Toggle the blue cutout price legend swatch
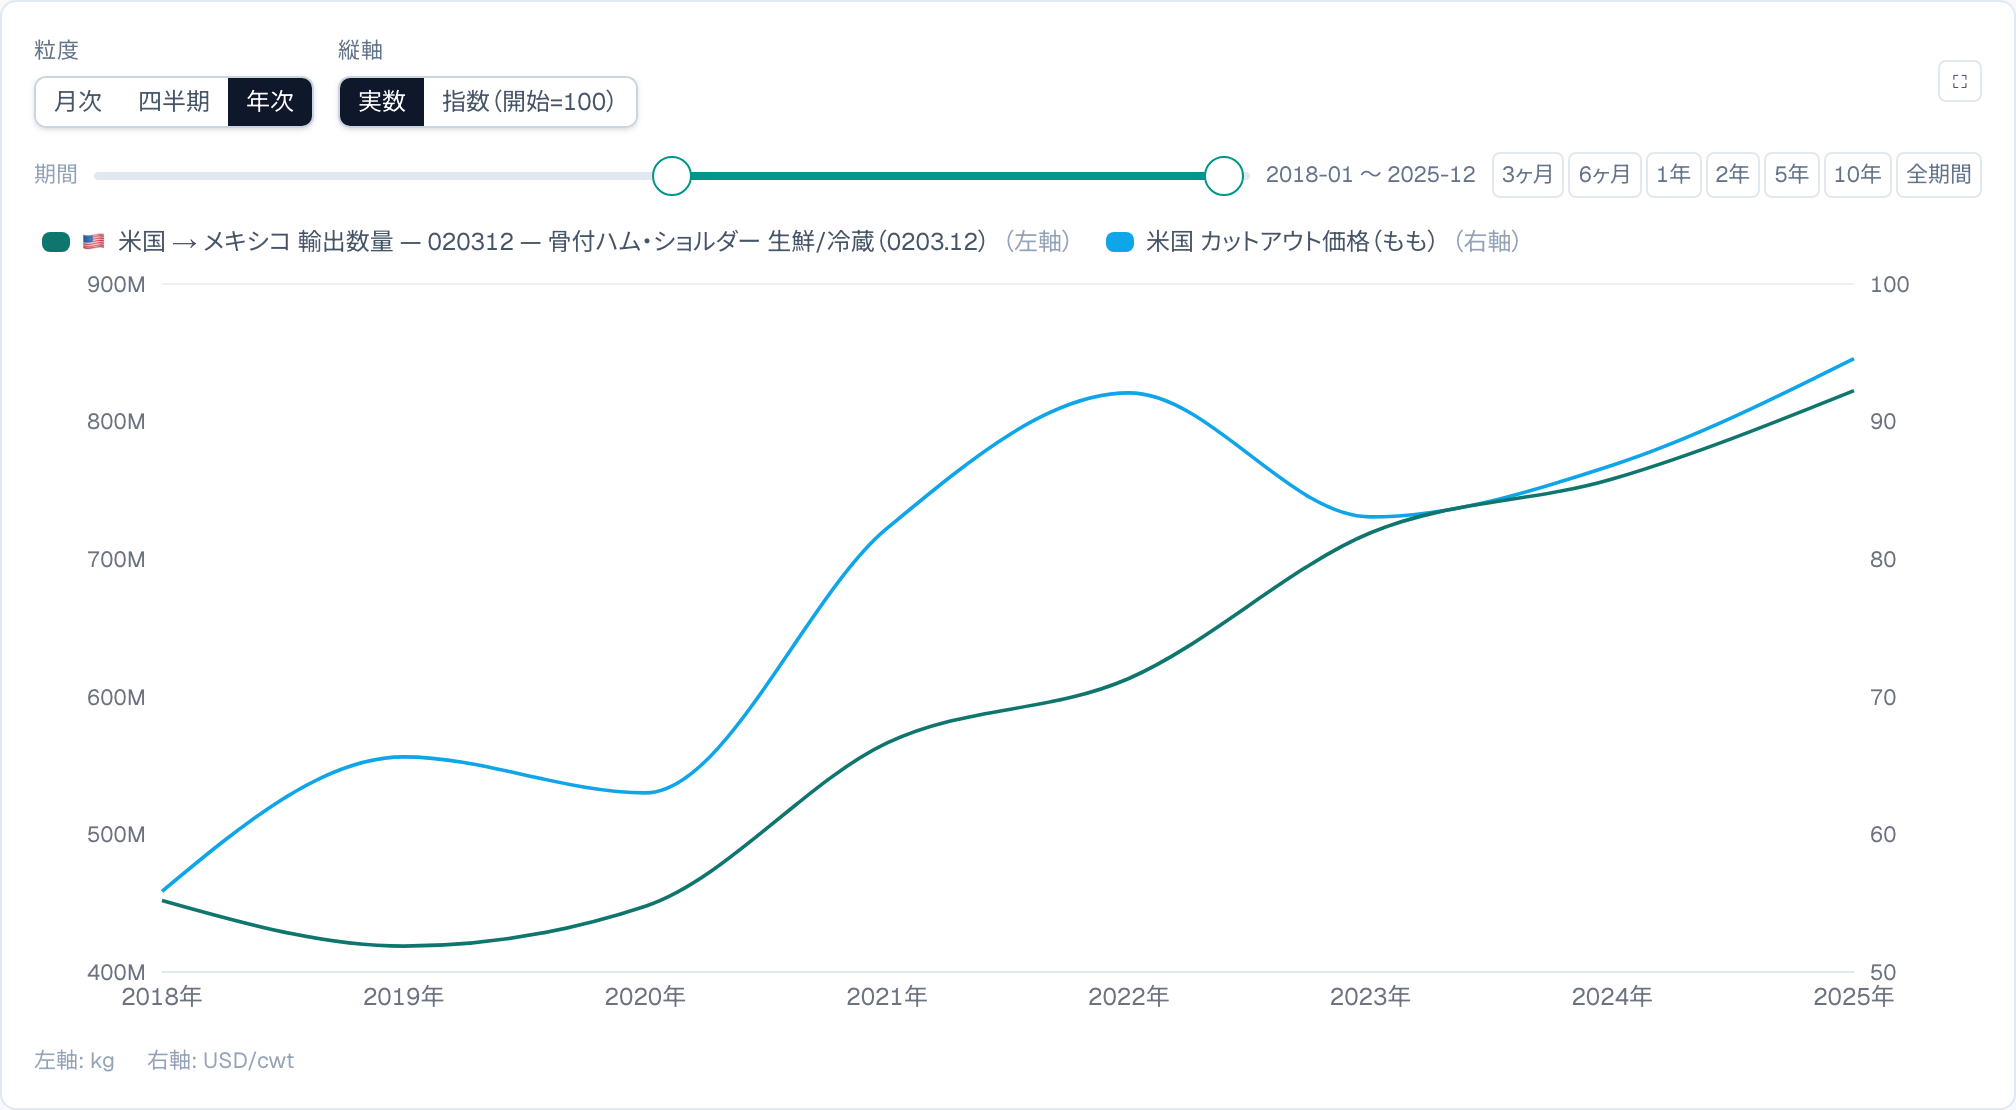Screen dimensions: 2016x1110 (x=1120, y=242)
